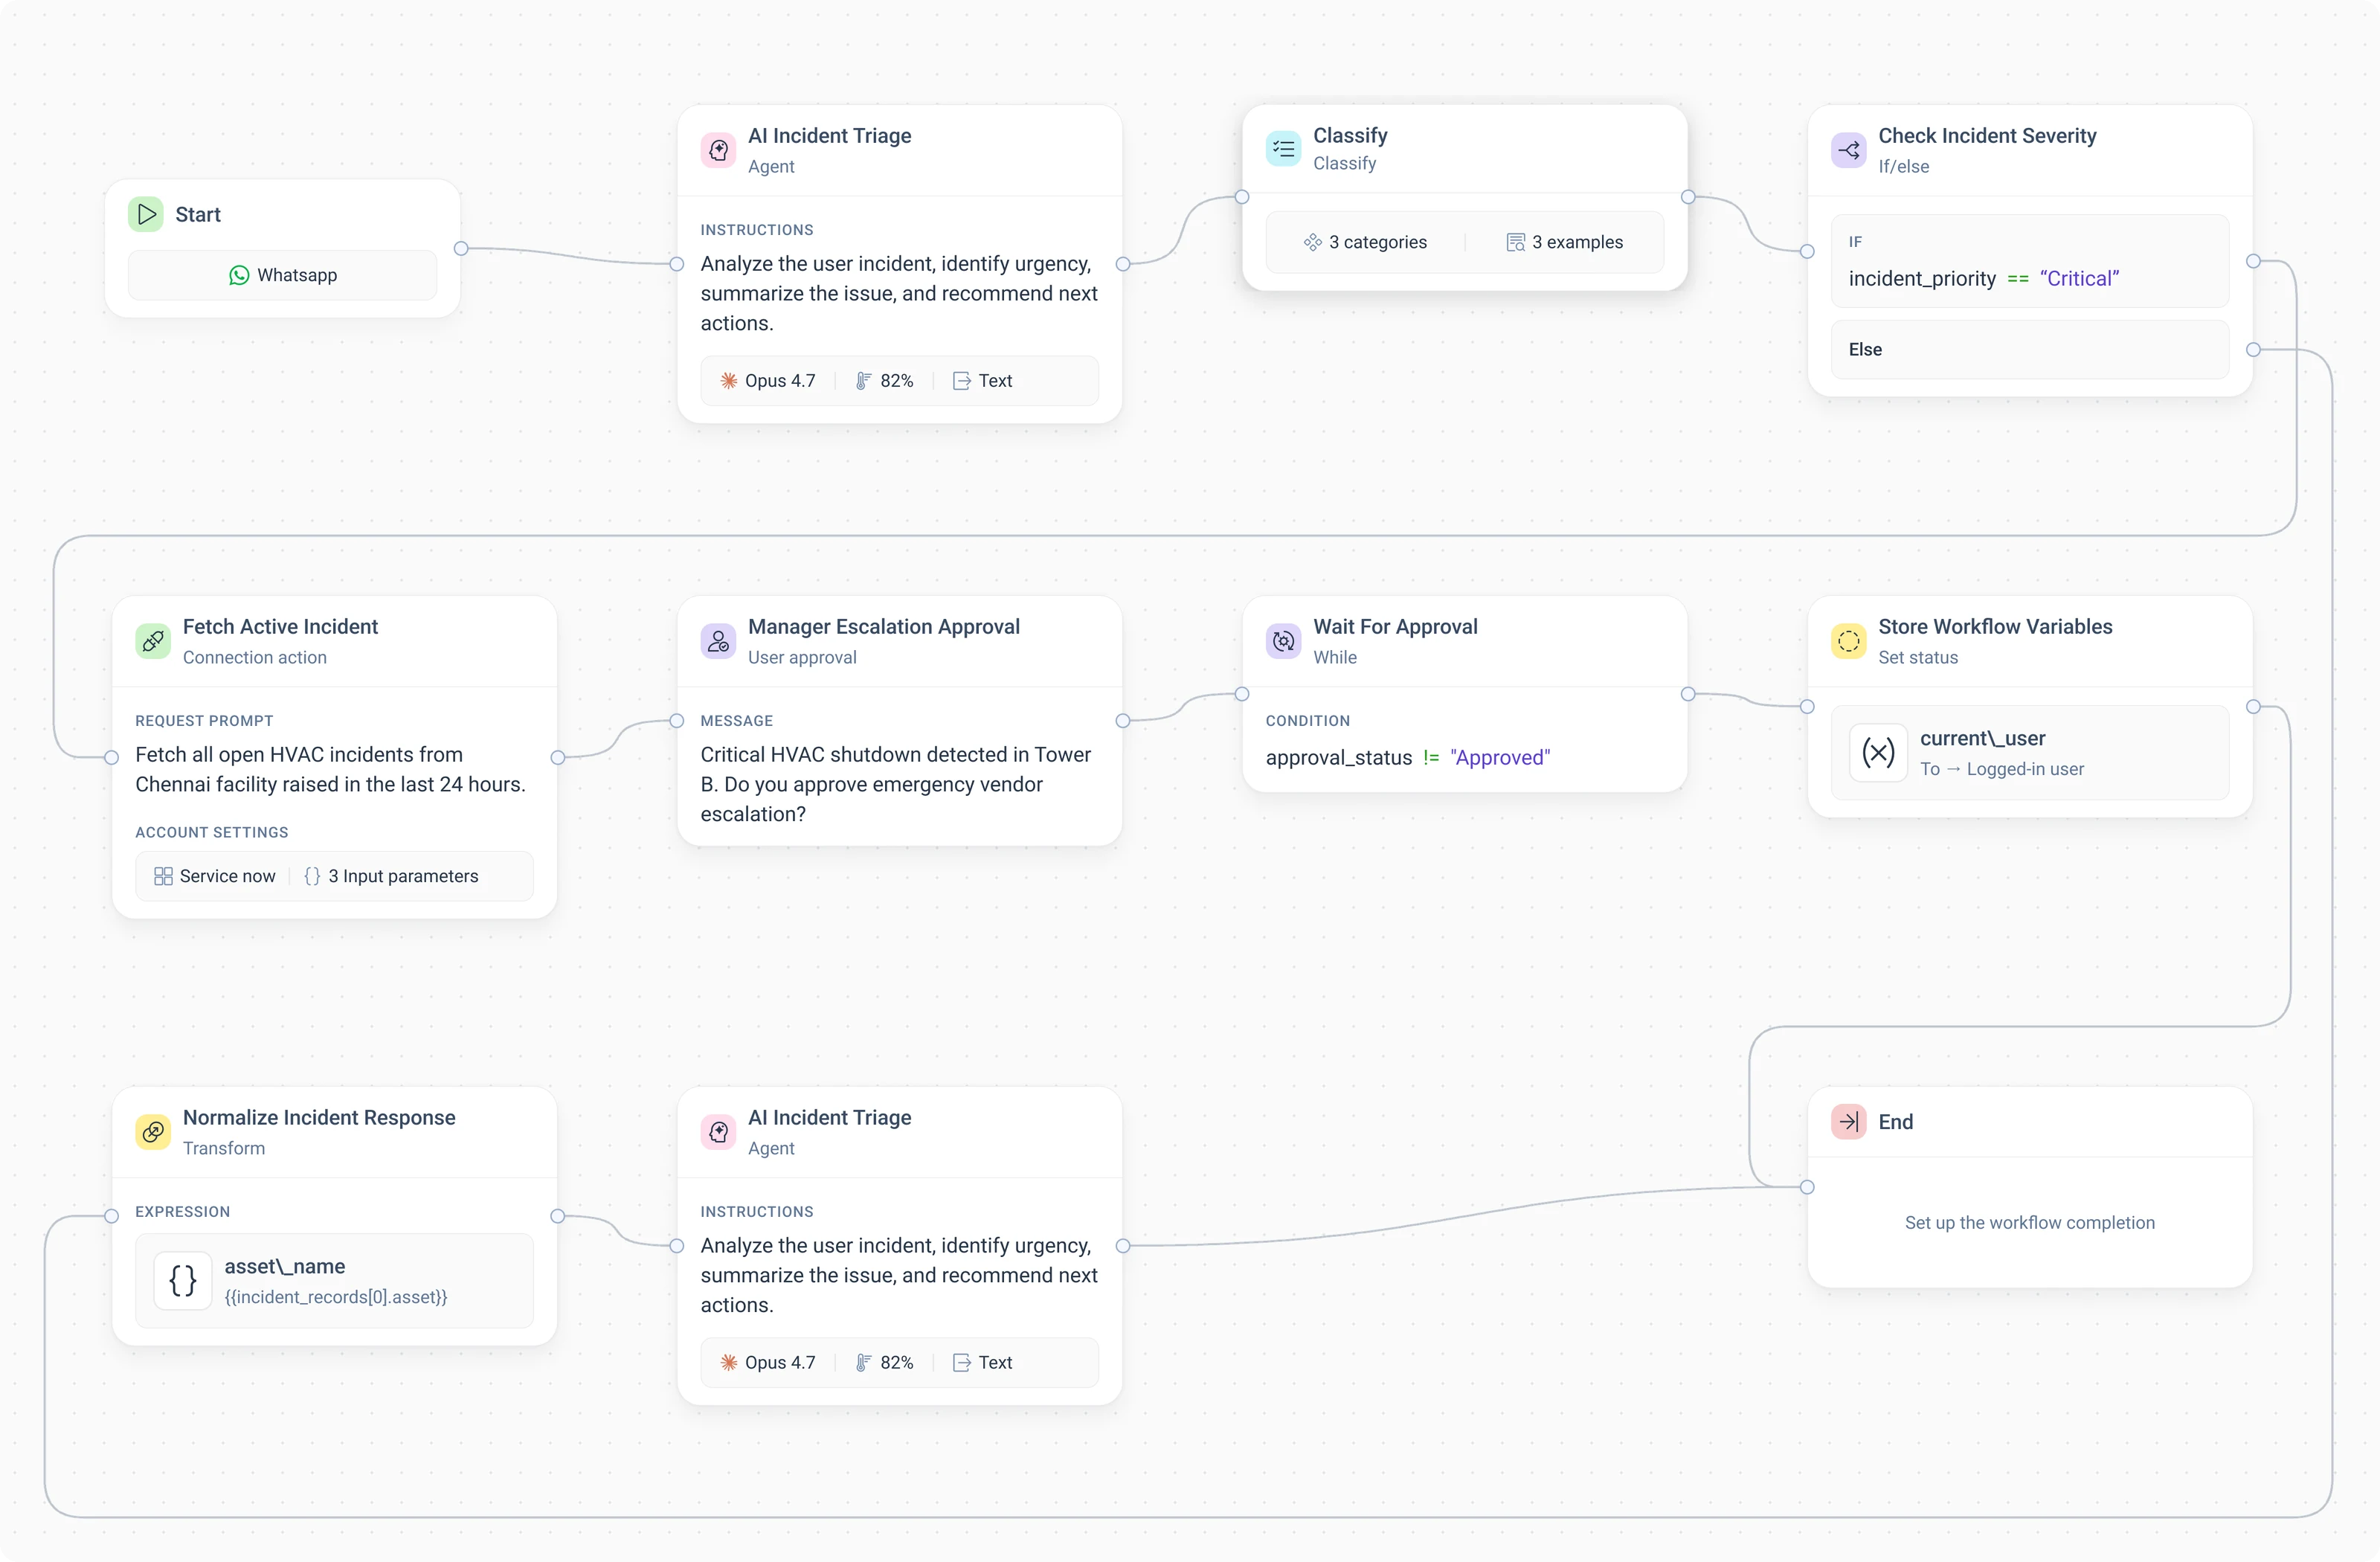Click the Store Workflow Variables status icon

[1848, 641]
